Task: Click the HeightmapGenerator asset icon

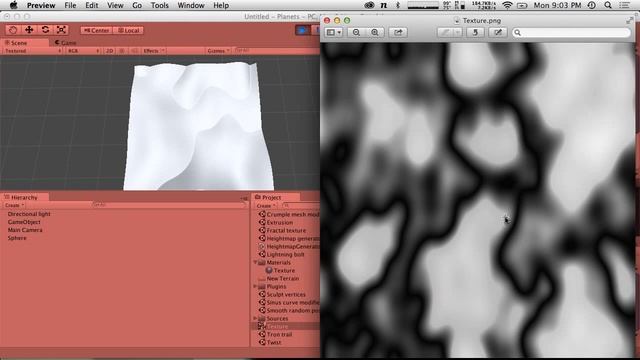Action: tap(262, 247)
